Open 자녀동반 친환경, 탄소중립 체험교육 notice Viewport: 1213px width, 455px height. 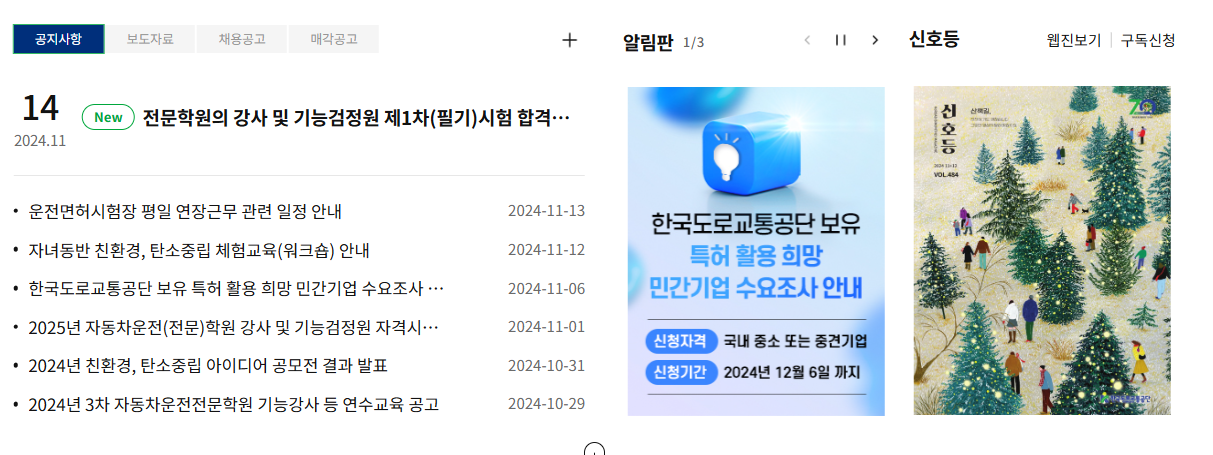click(200, 250)
